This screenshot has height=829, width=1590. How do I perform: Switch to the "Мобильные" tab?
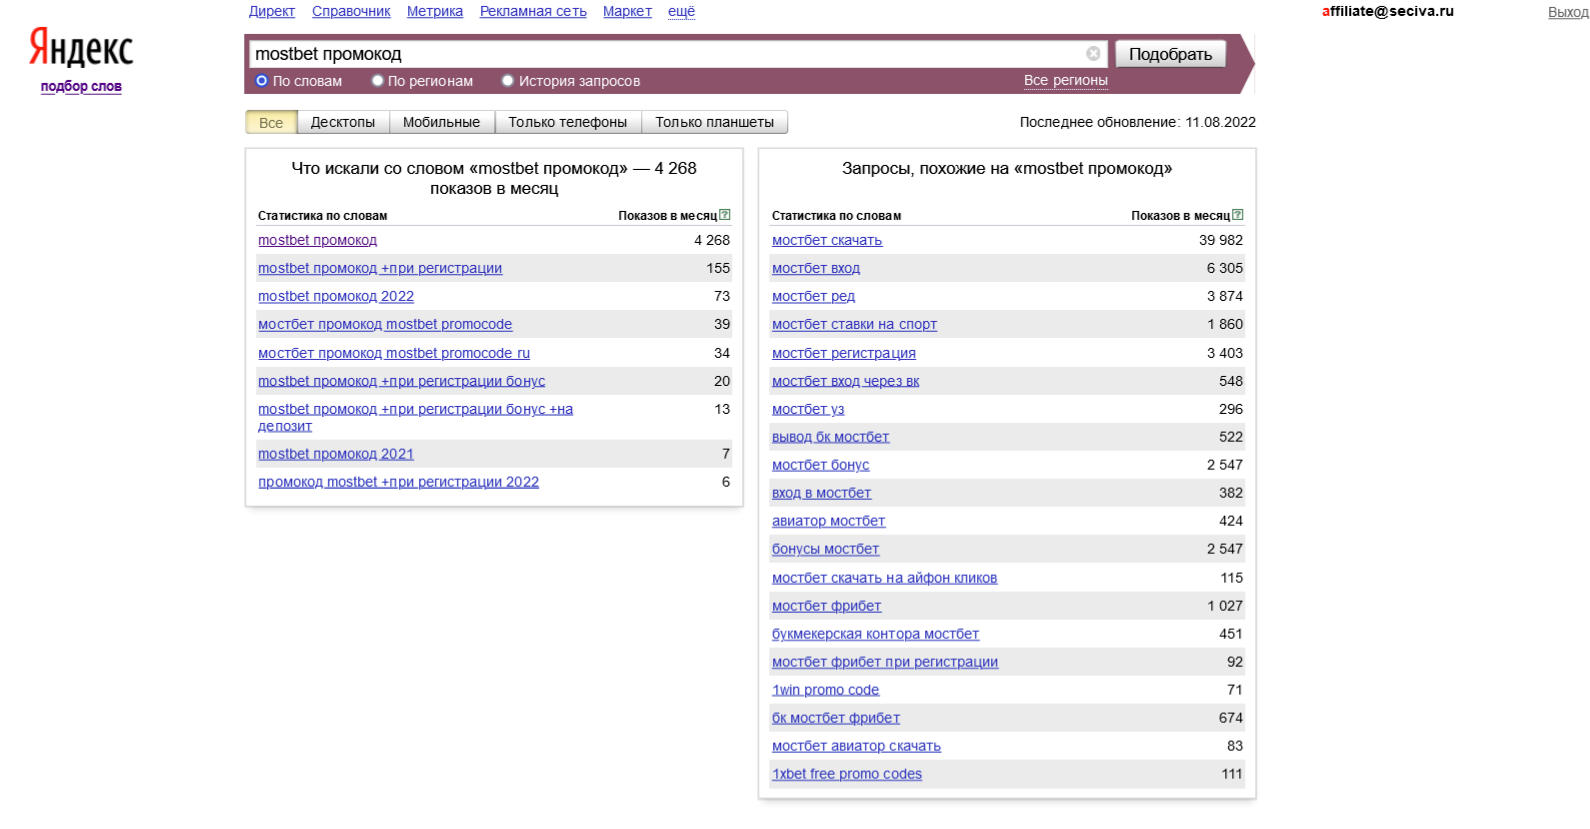click(441, 122)
